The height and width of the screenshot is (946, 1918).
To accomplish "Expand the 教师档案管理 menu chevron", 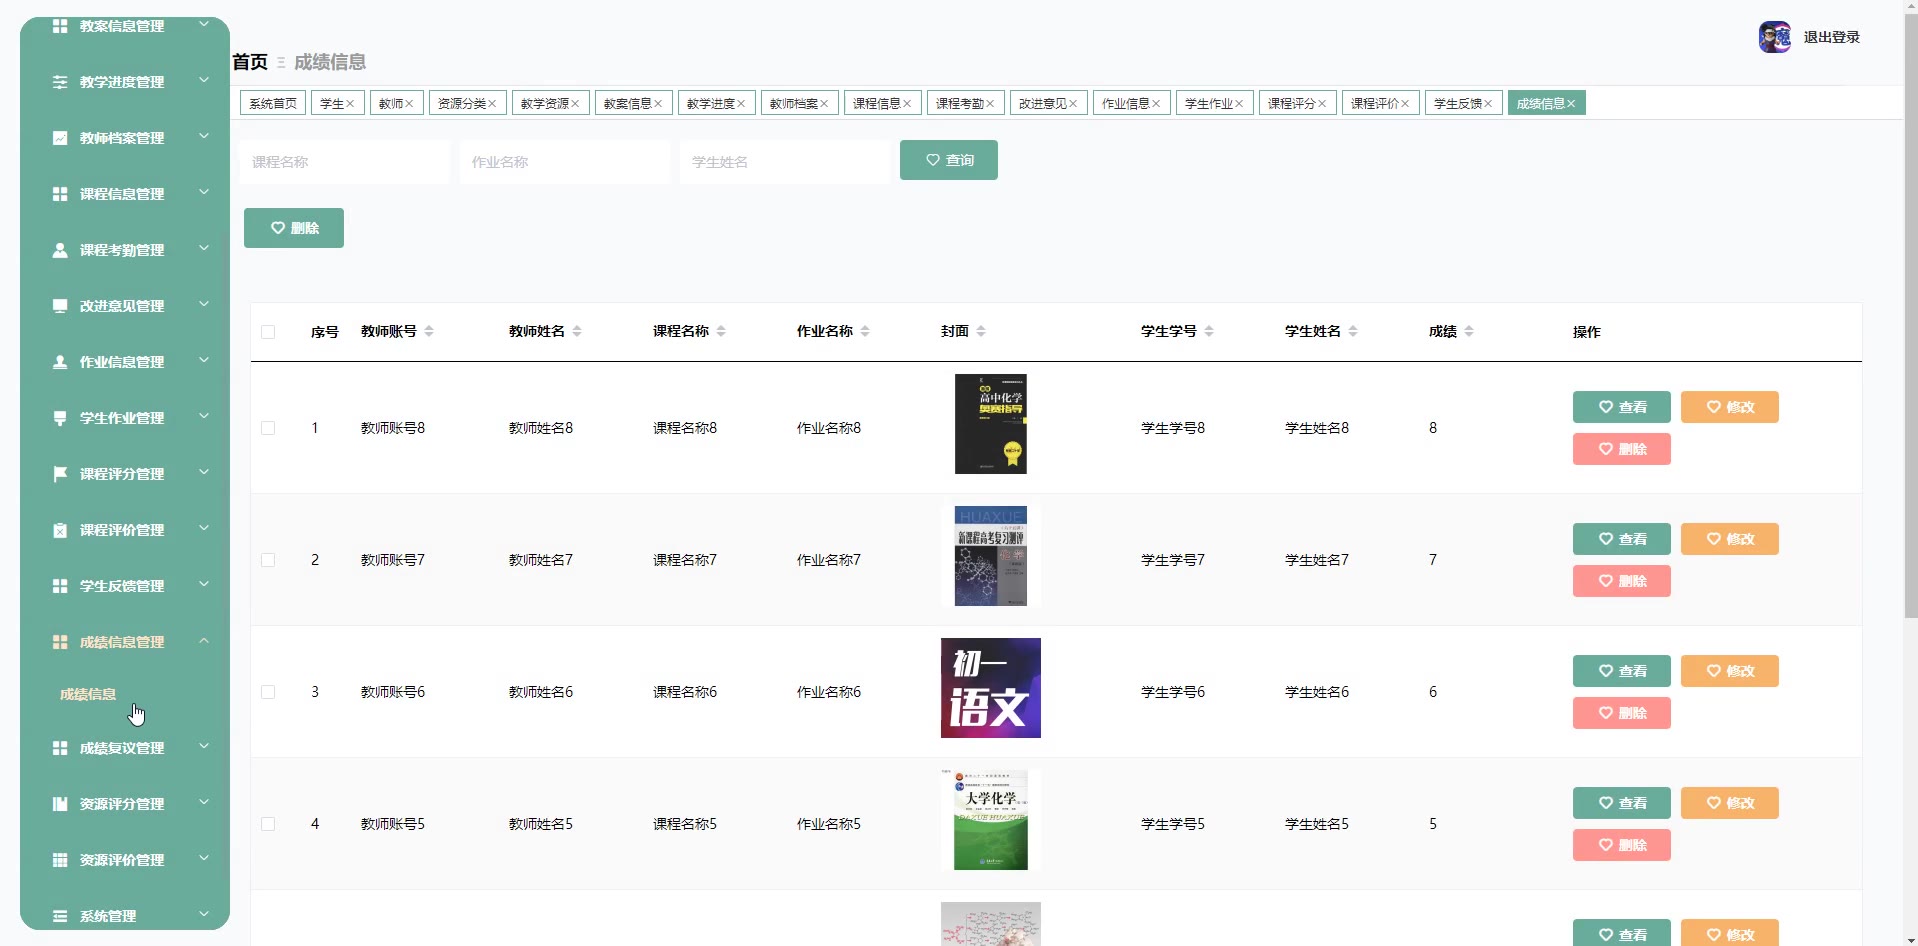I will tap(204, 136).
